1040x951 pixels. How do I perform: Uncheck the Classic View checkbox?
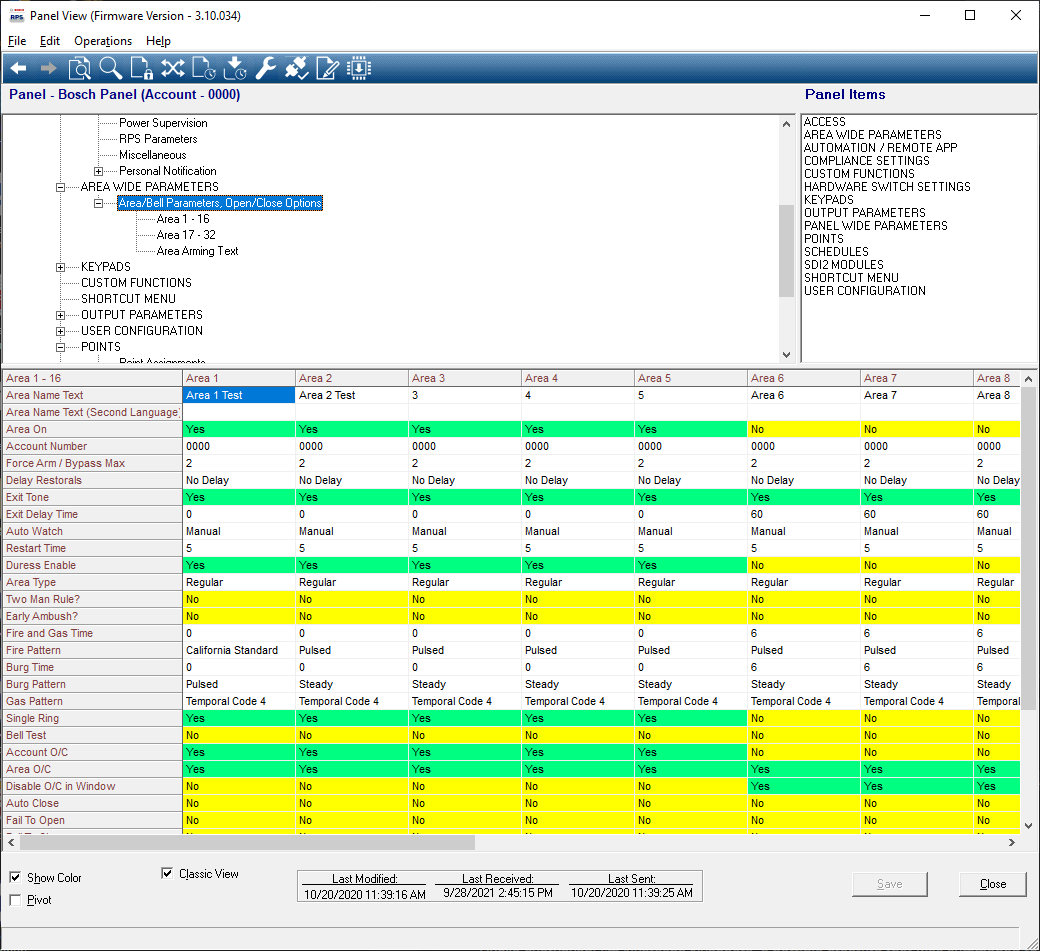point(167,874)
